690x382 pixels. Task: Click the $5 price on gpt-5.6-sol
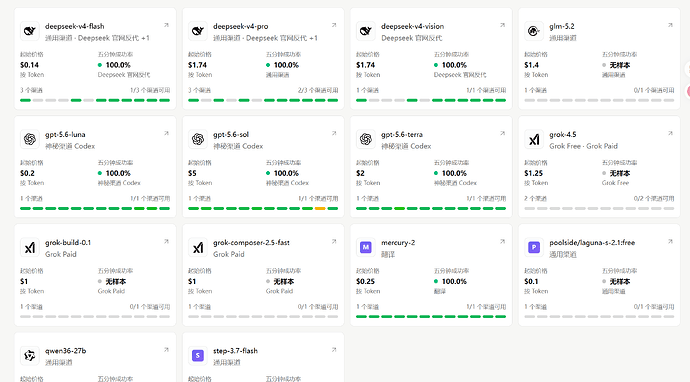(x=192, y=173)
